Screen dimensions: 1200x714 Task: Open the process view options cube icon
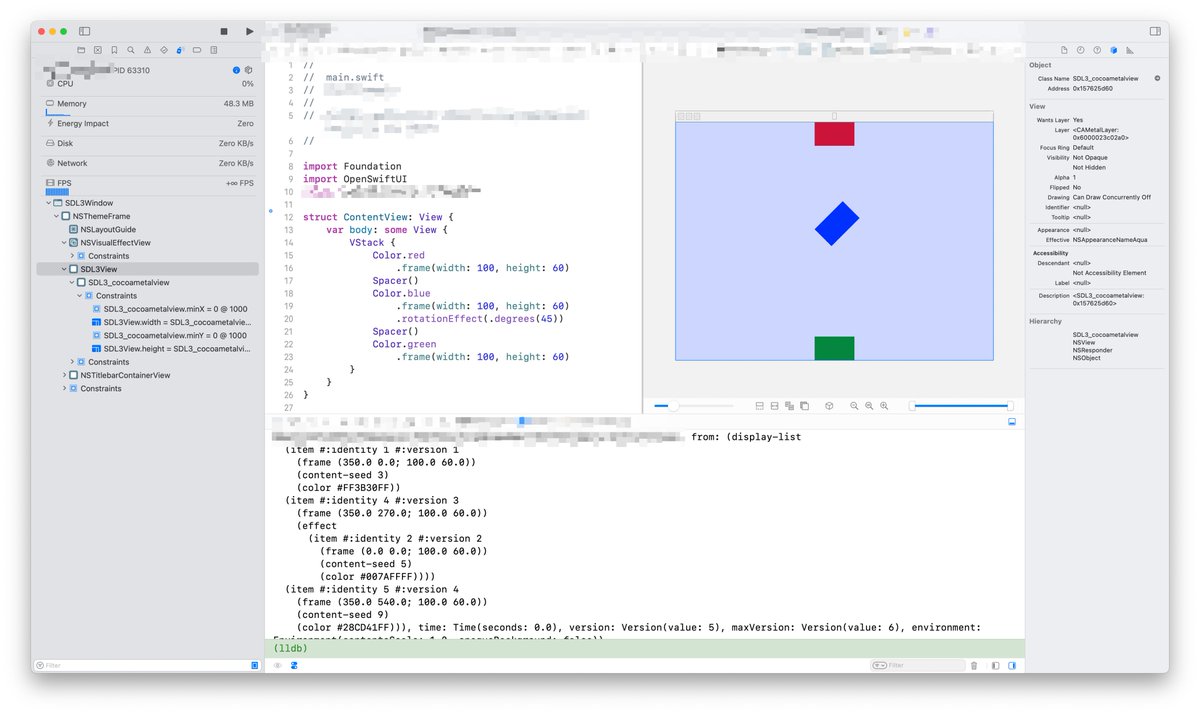pos(249,70)
